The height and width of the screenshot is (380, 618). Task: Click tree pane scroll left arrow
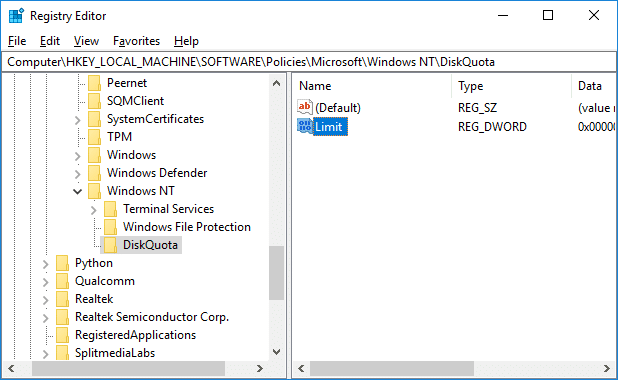[x=11, y=369]
